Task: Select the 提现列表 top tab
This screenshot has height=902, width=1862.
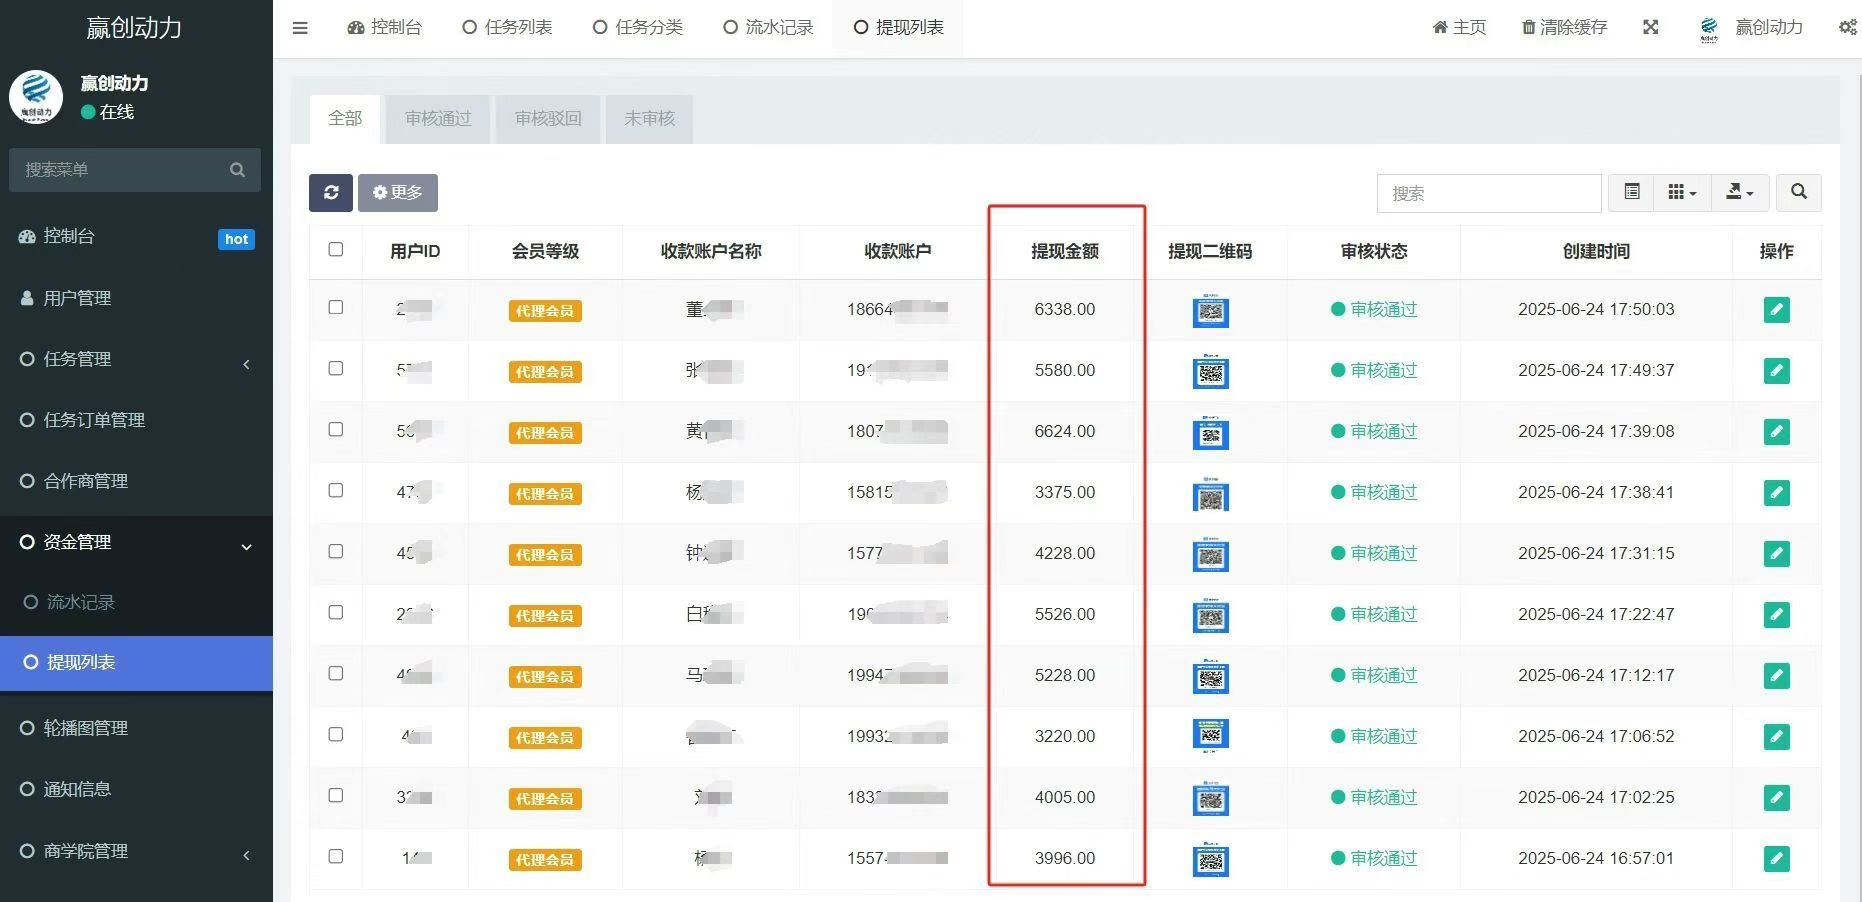Action: pos(899,27)
